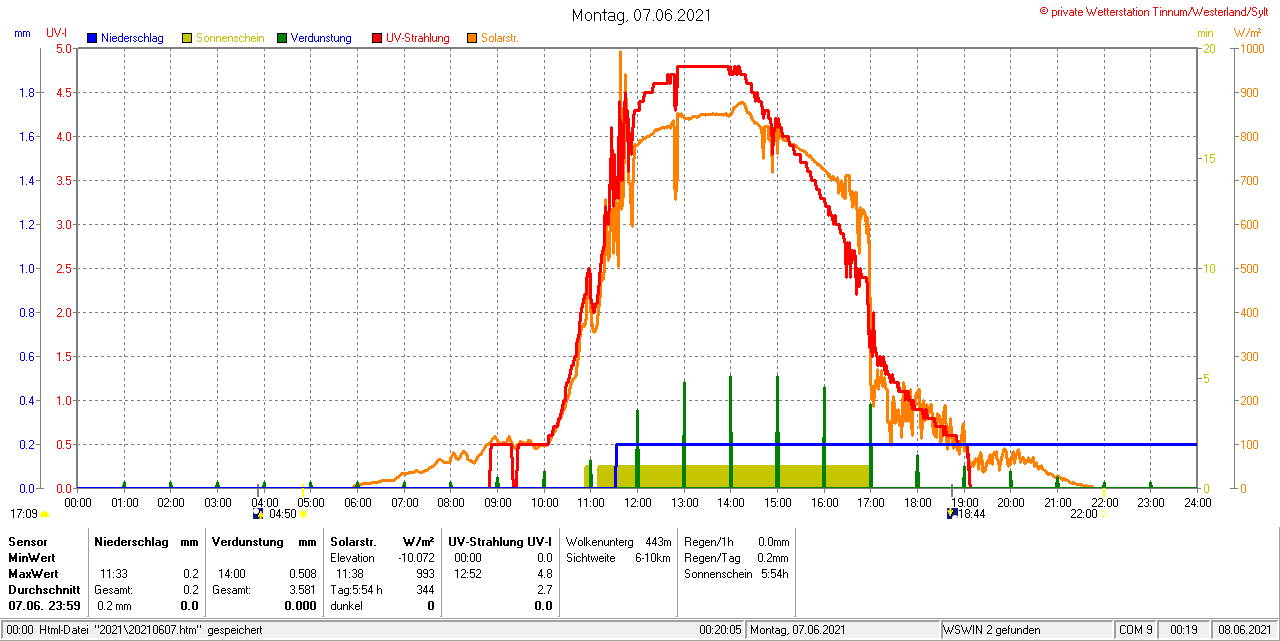1280x641 pixels.
Task: Click the dunkel label in Solarstr. column
Action: click(346, 606)
